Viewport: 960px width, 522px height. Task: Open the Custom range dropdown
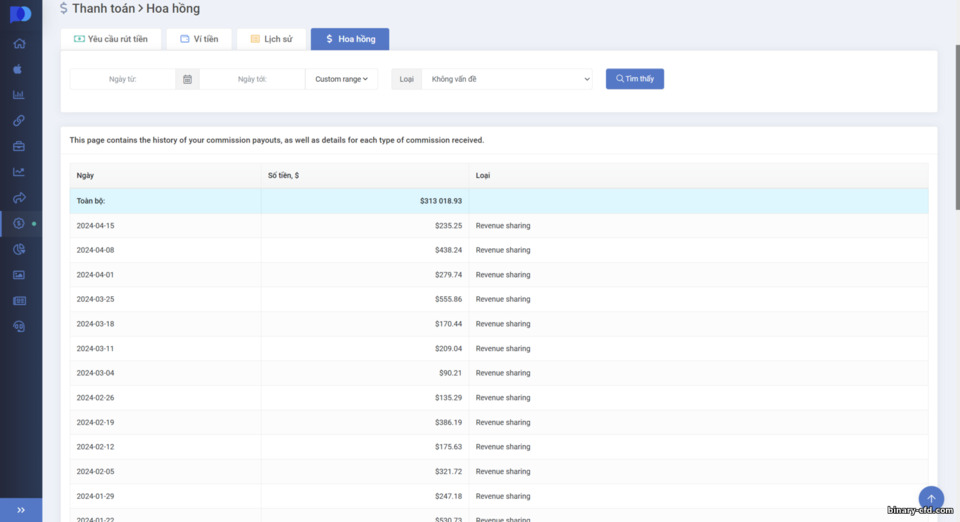341,79
